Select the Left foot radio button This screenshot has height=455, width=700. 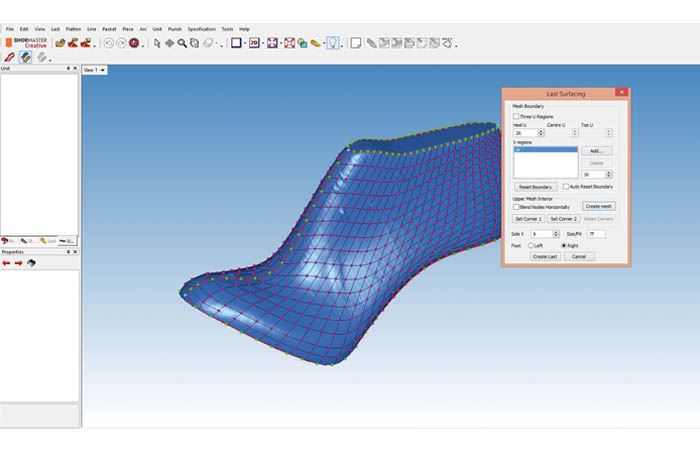click(532, 245)
